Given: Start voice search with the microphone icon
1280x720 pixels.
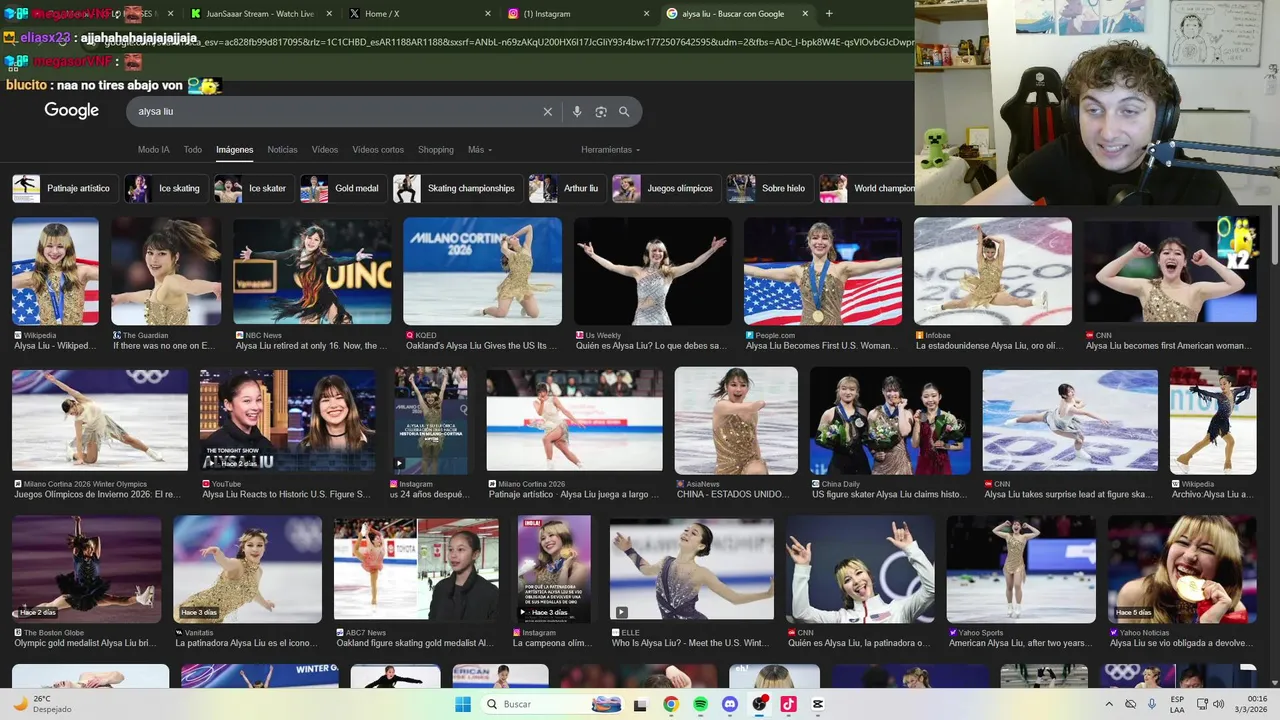Looking at the screenshot, I should (577, 112).
